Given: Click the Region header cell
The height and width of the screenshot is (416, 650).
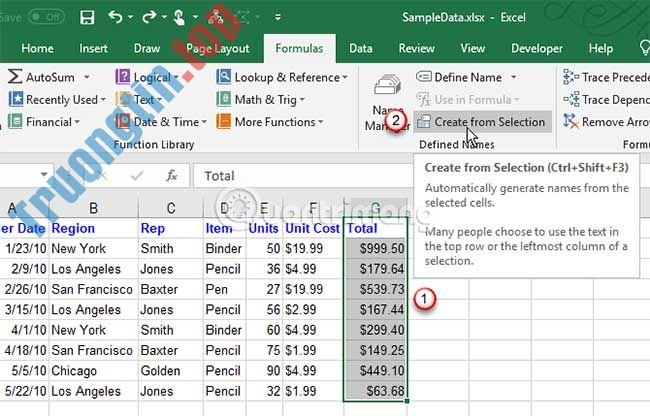Looking at the screenshot, I should coord(94,228).
